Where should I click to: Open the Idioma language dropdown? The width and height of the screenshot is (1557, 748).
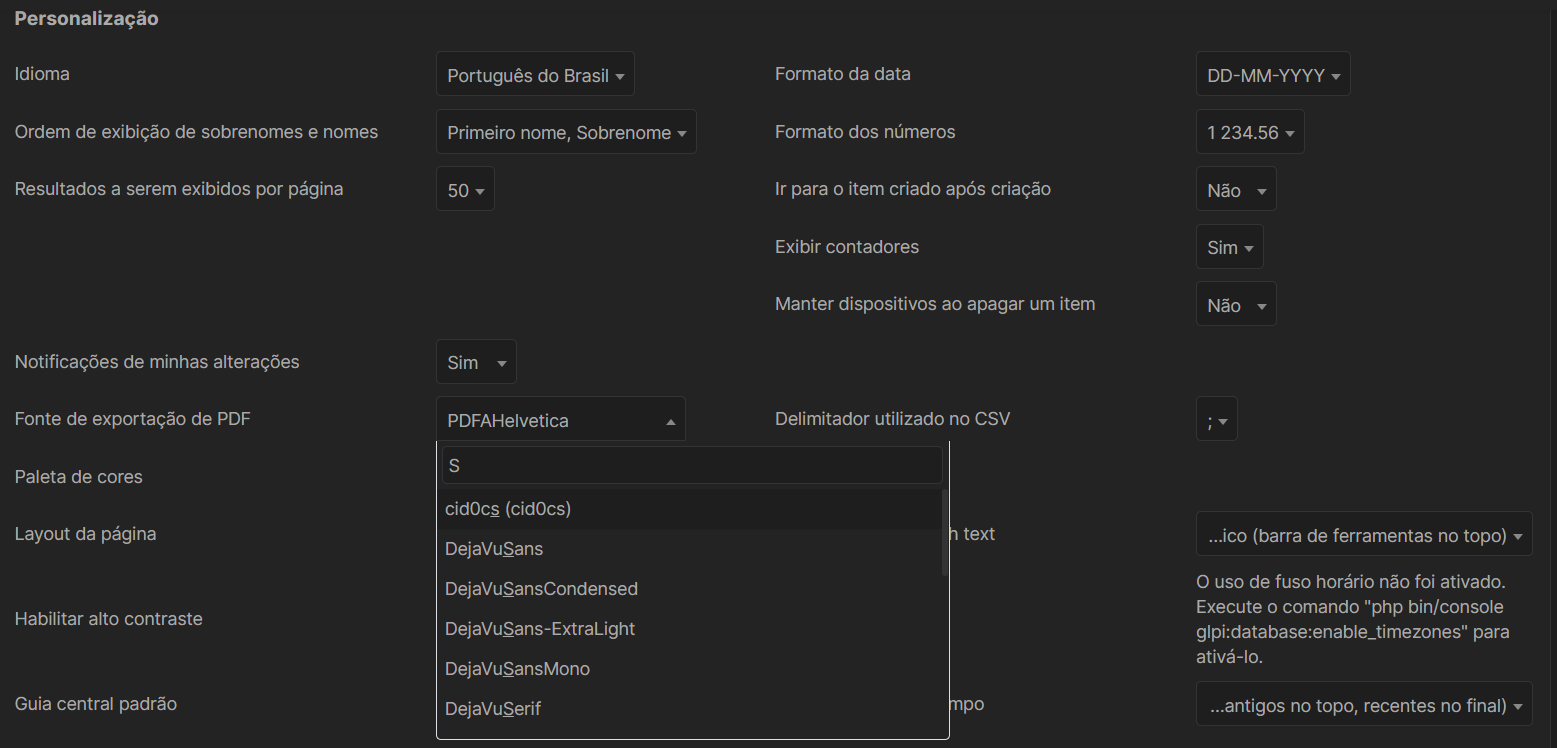[534, 73]
